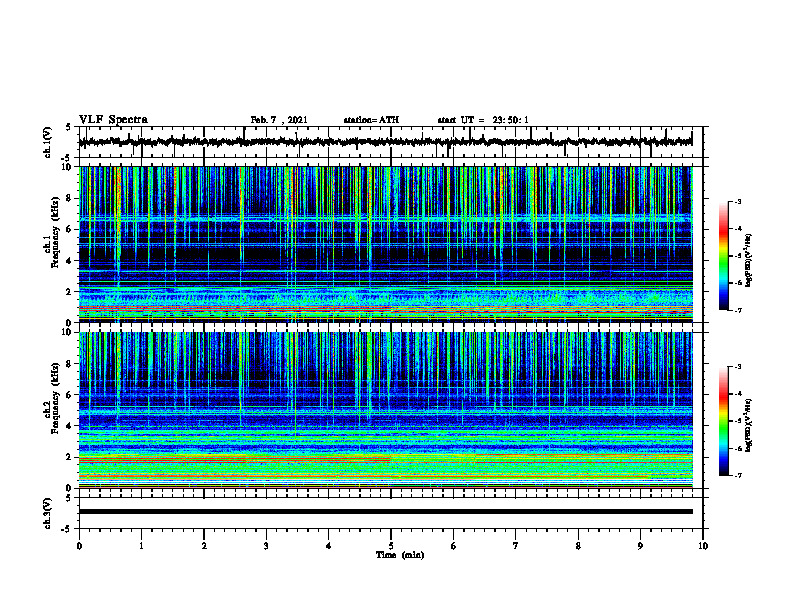The height and width of the screenshot is (612, 792).
Task: Click the "VLF Spectra" title text
Action: [113, 120]
